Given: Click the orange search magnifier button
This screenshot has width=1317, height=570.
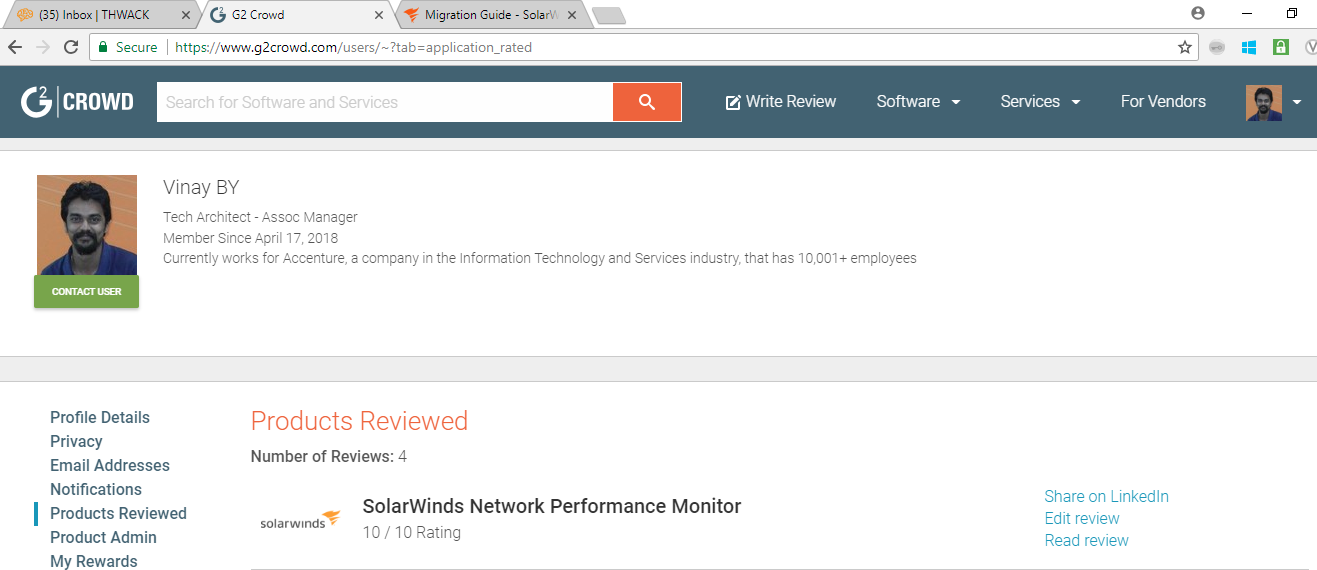Looking at the screenshot, I should (647, 102).
